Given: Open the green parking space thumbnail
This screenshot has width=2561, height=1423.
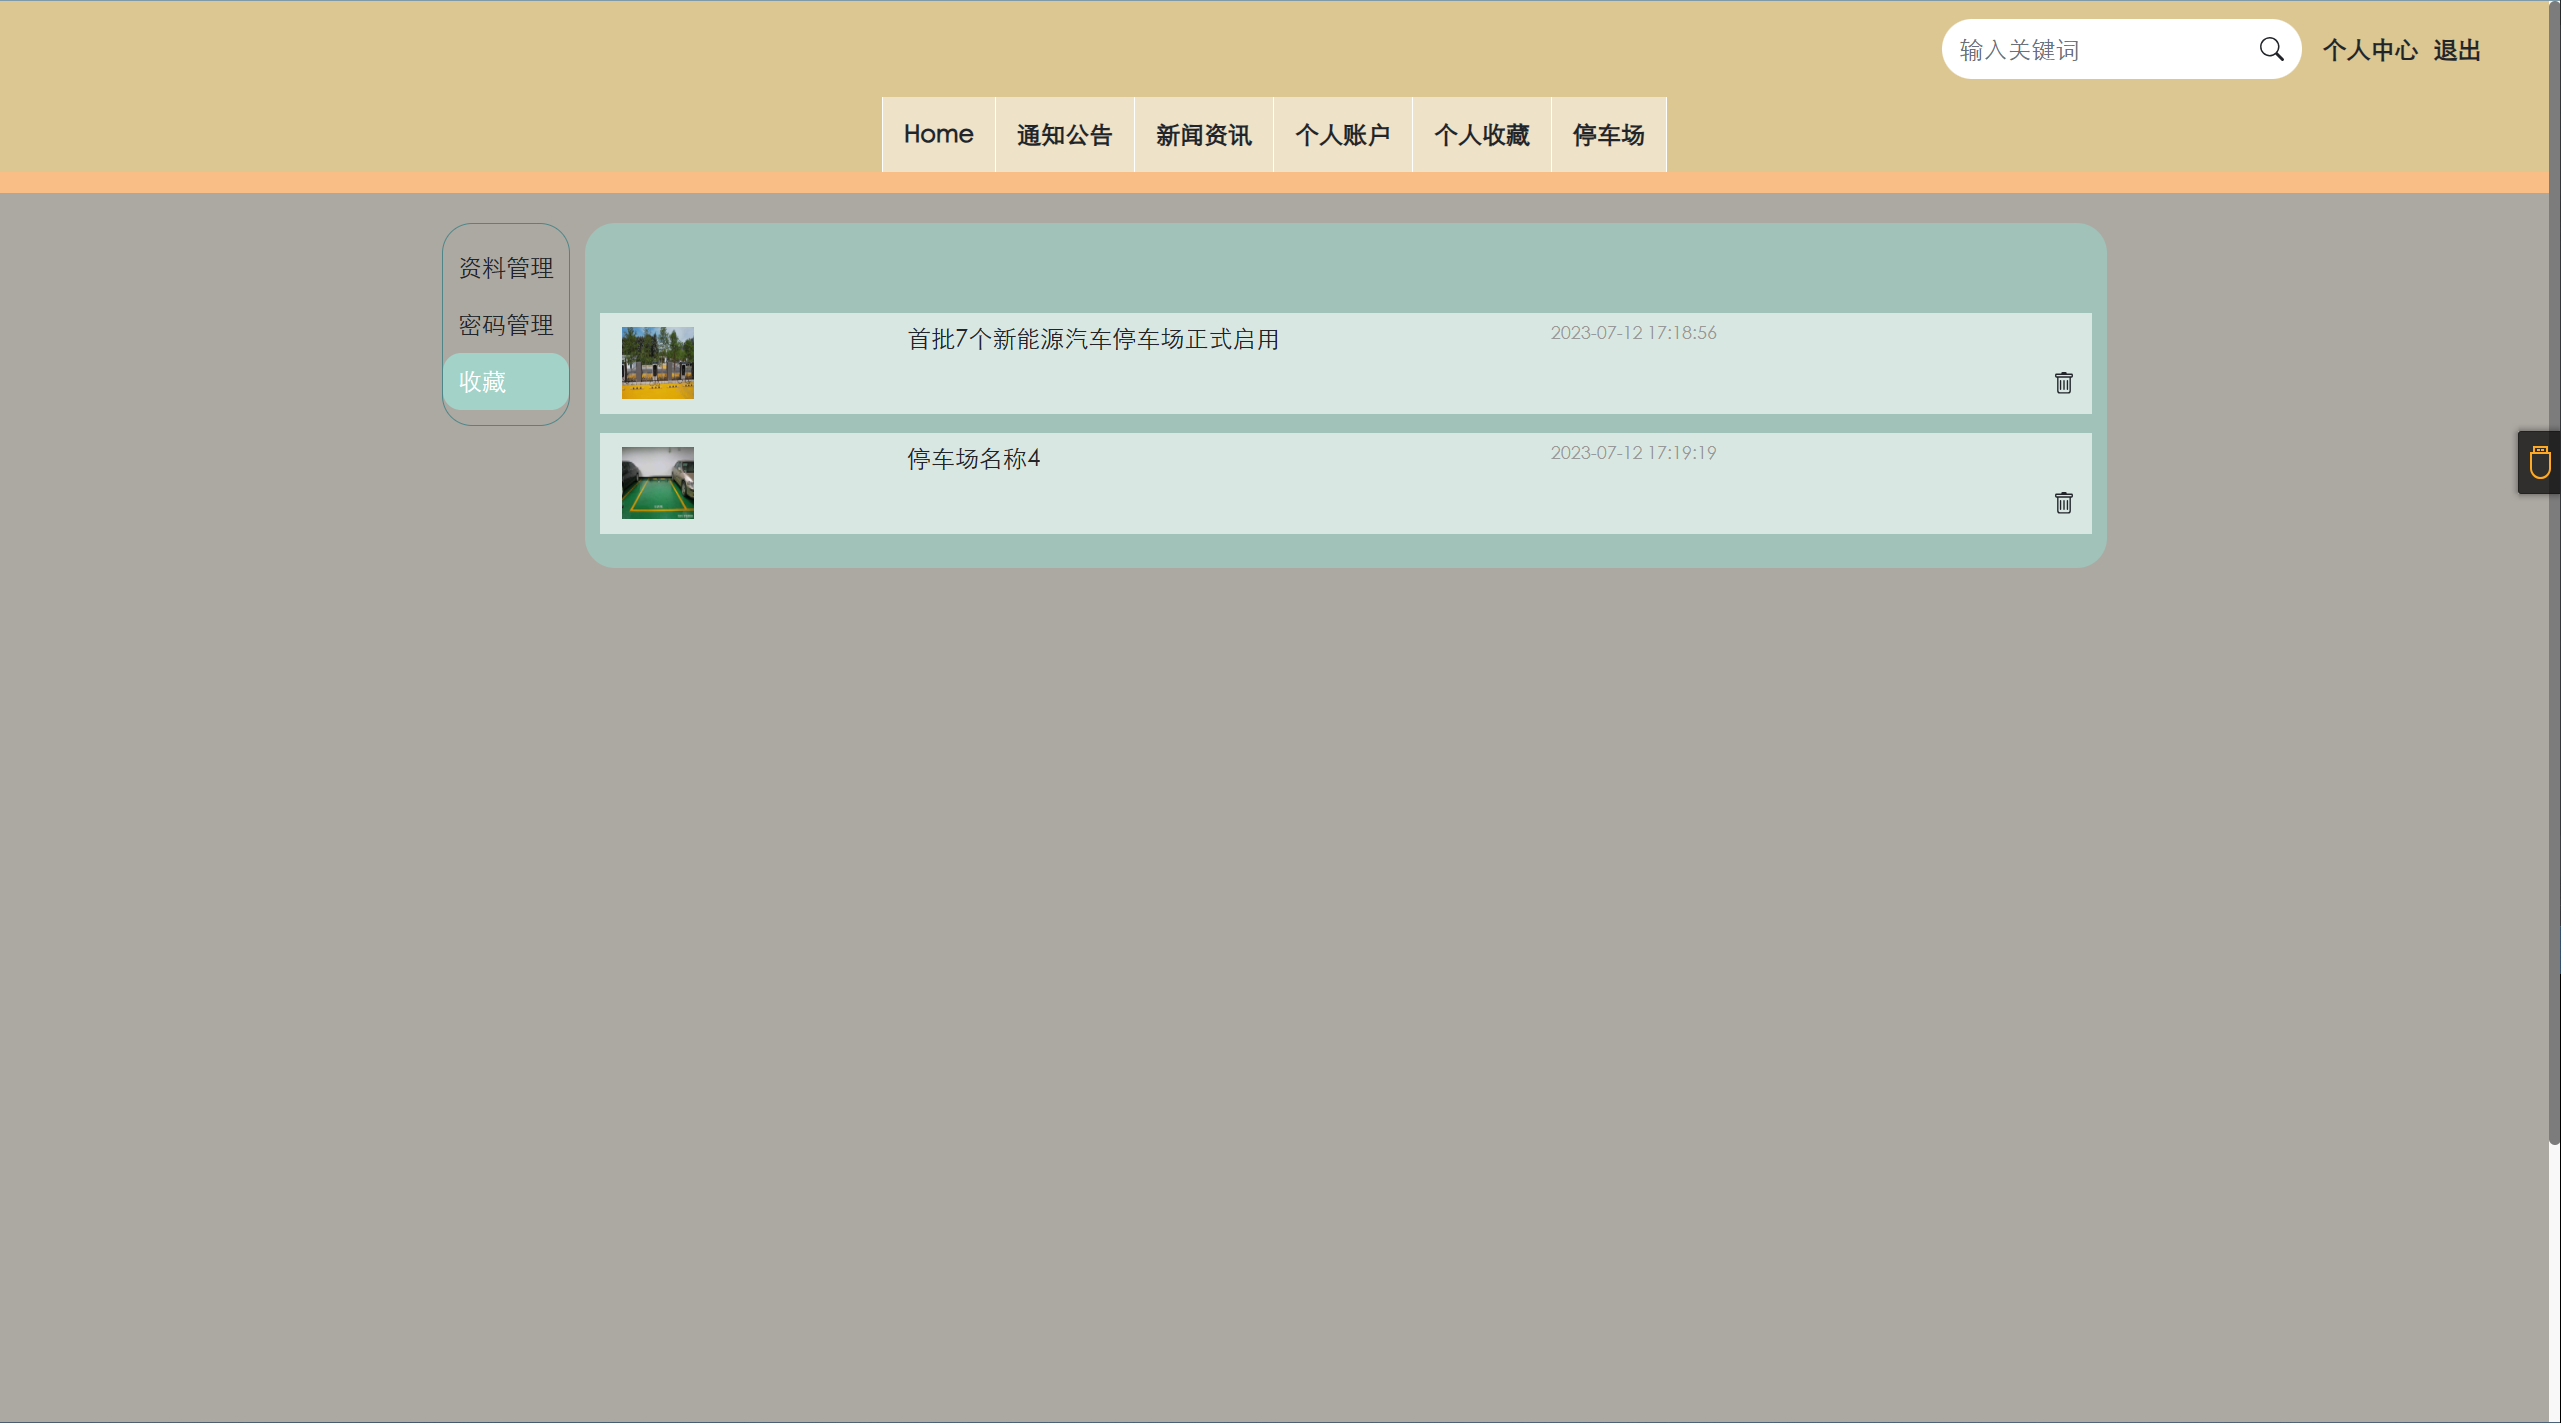Looking at the screenshot, I should point(657,483).
